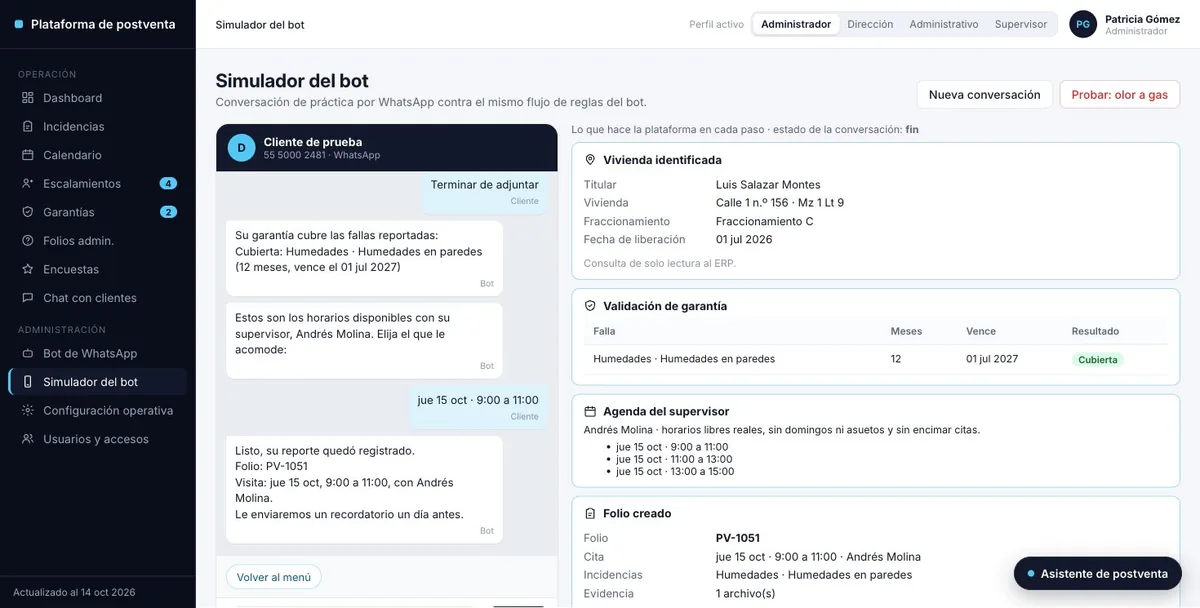Click the Simulador del bot breadcrumb in header

(260, 24)
